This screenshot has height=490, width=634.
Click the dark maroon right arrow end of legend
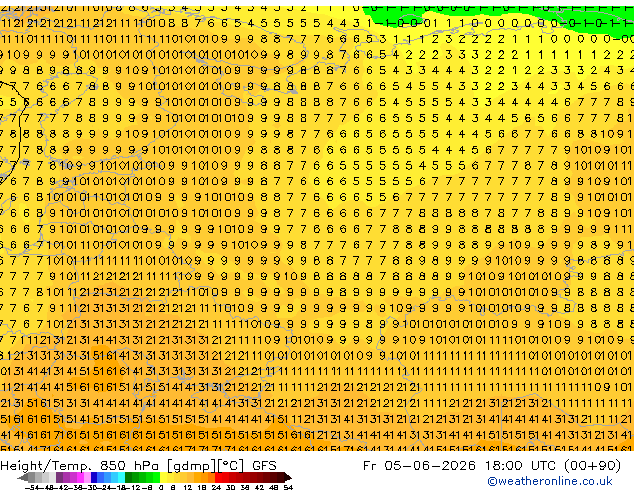(287, 477)
